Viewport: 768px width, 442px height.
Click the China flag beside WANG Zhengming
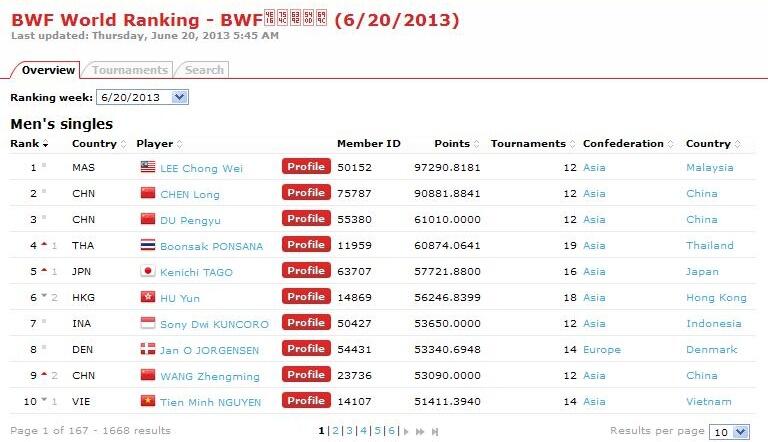click(x=148, y=374)
